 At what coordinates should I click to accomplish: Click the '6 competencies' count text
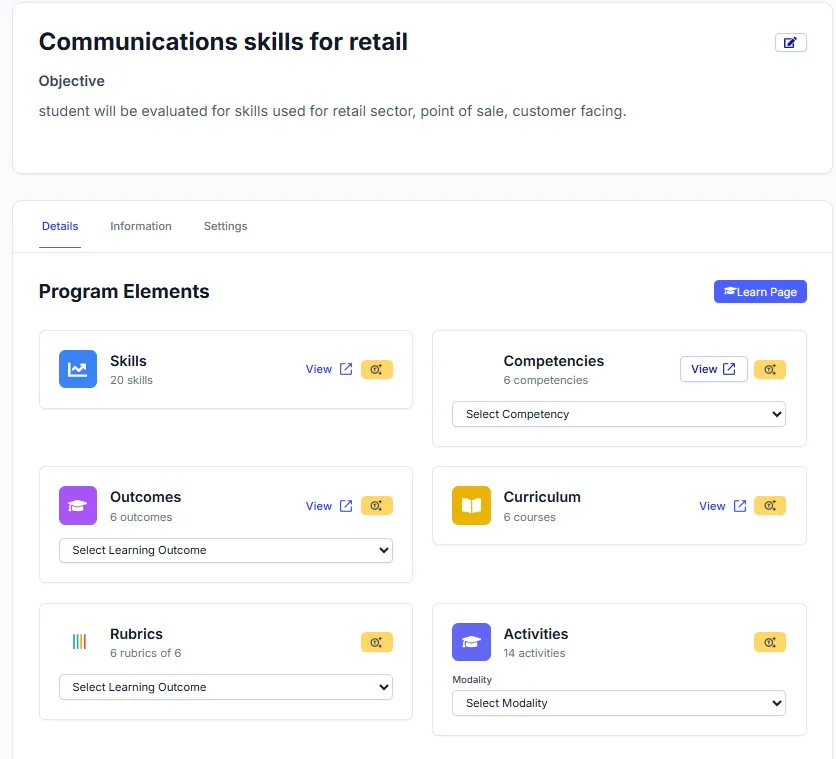click(545, 380)
